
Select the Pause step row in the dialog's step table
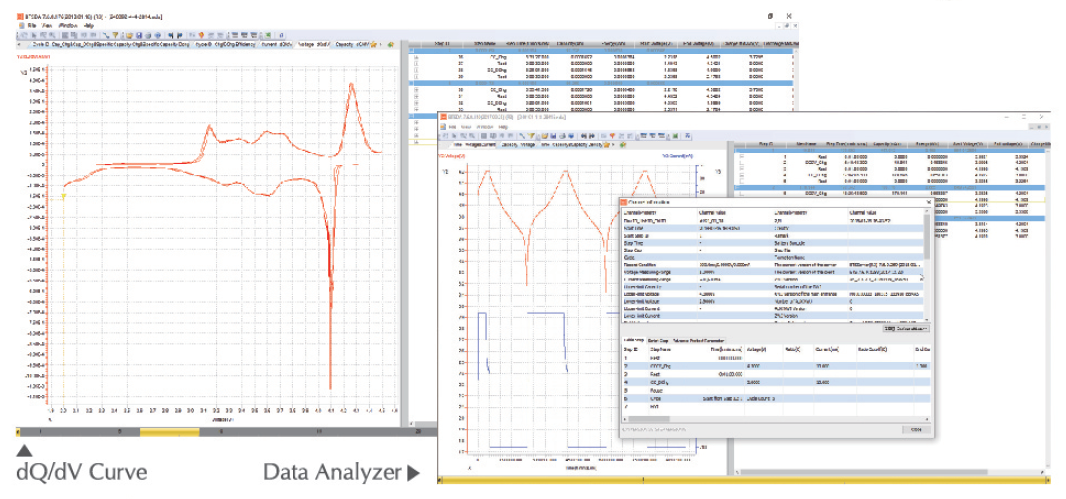pos(776,390)
